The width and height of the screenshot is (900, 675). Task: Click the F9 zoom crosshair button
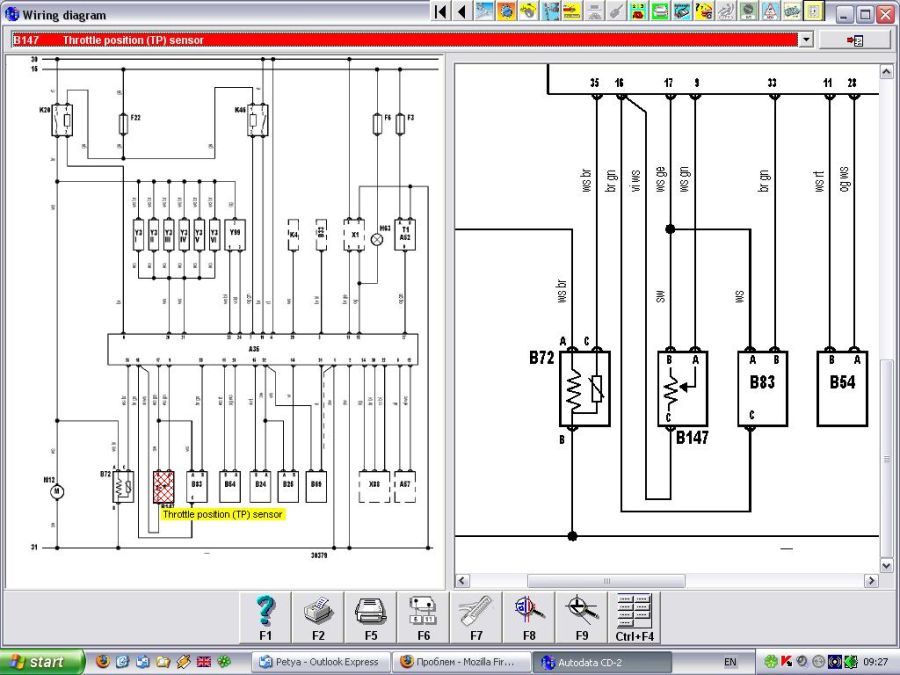tap(581, 616)
